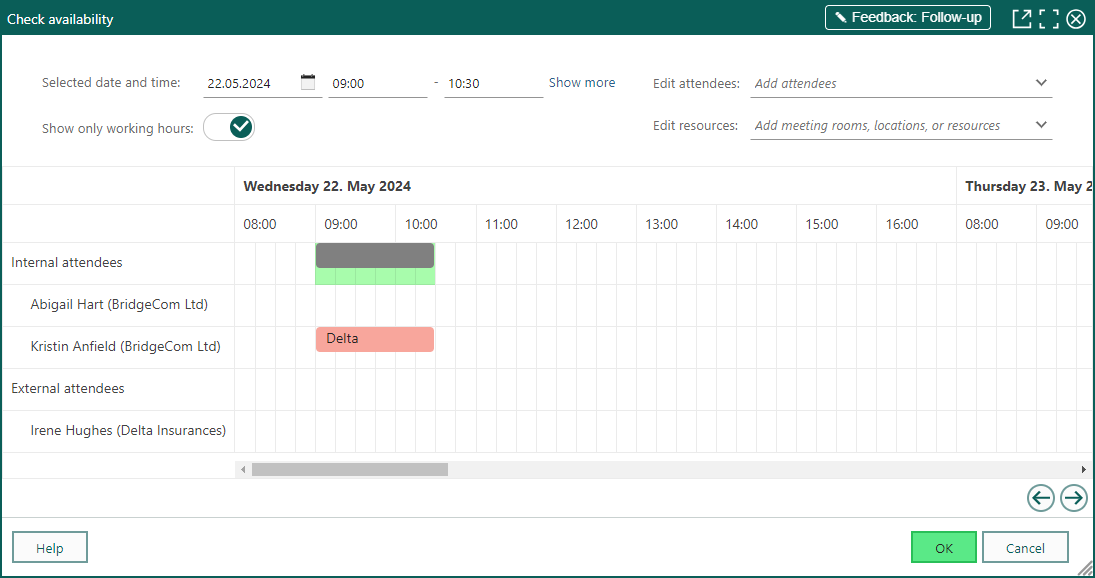Click scrollbar right arrow of timeline
The width and height of the screenshot is (1095, 578).
1084,470
